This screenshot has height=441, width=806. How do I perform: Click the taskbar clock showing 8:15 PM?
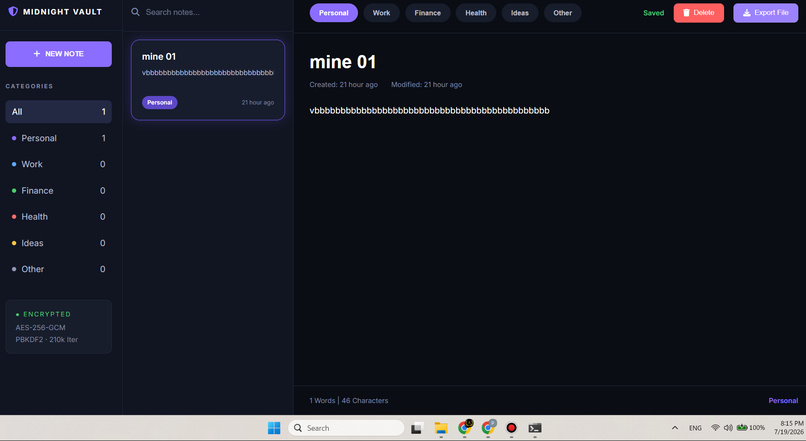(x=791, y=428)
